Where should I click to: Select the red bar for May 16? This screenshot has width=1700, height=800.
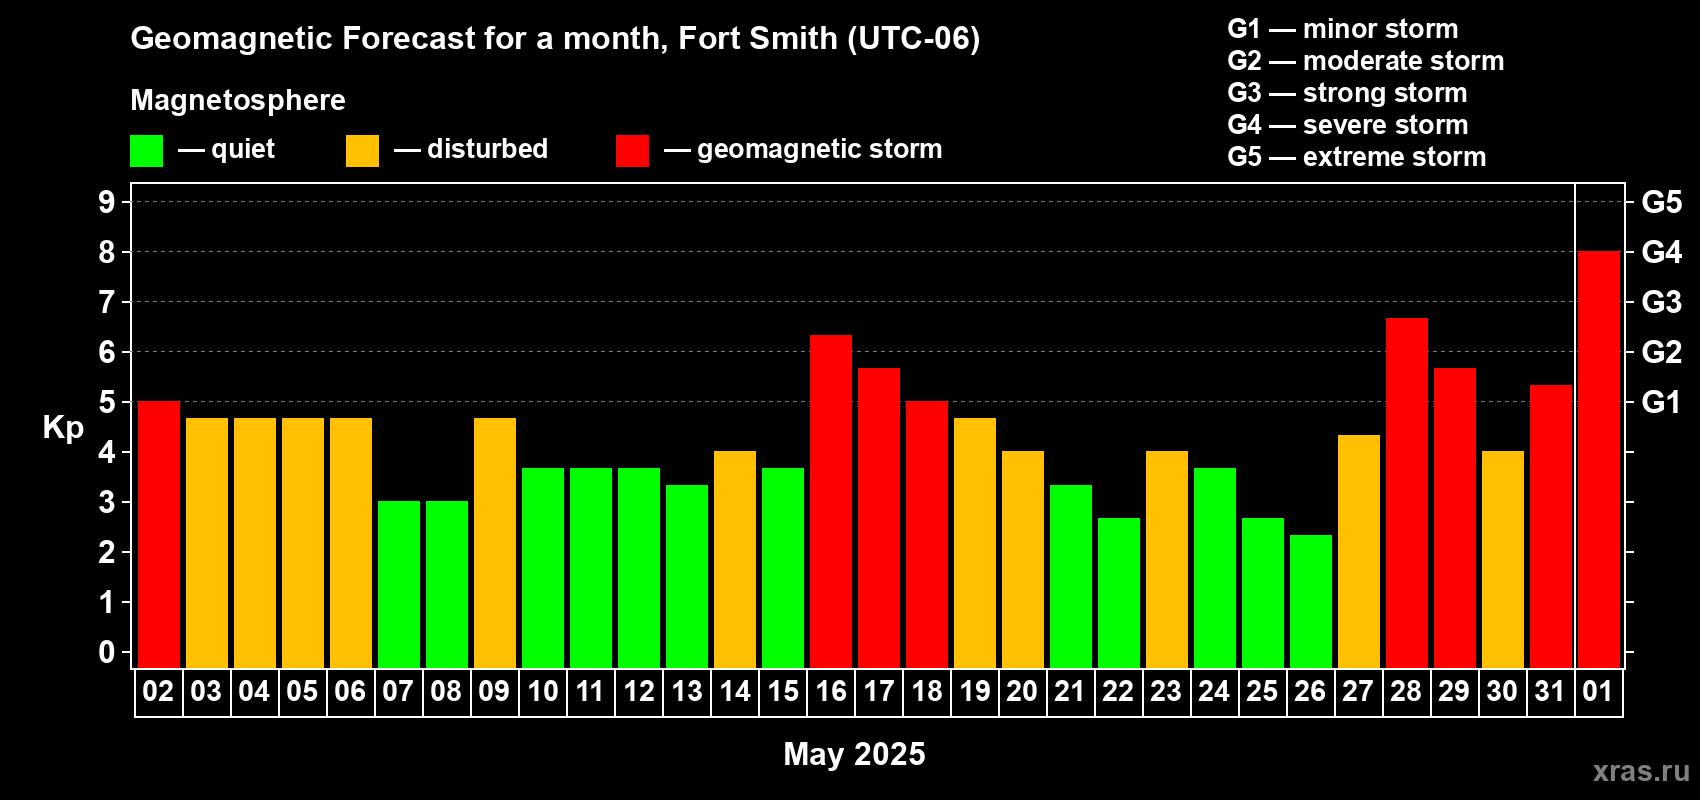pos(831,502)
